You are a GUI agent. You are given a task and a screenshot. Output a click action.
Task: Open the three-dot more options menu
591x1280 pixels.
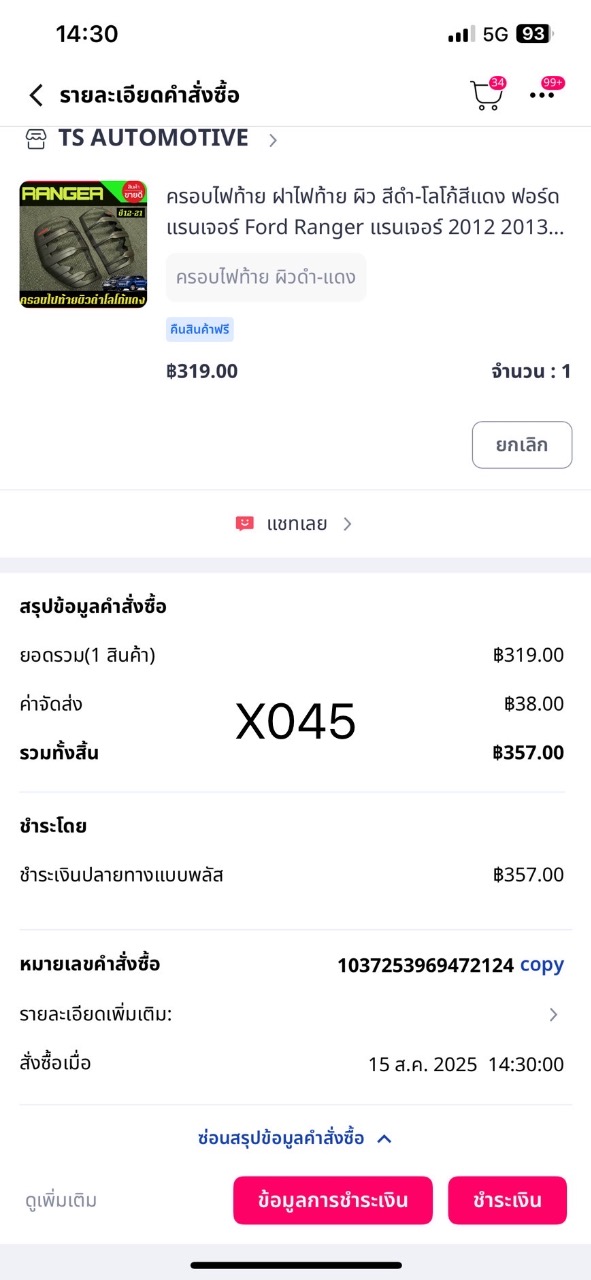tap(543, 95)
